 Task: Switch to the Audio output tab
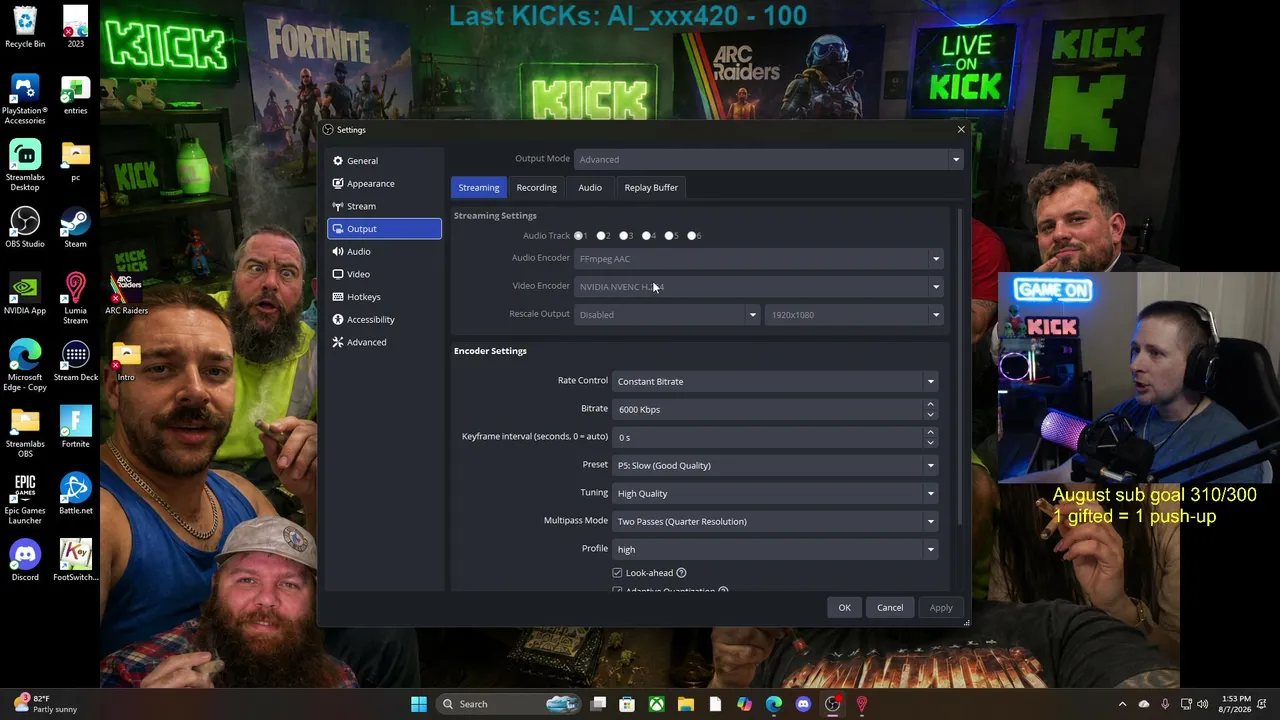point(590,188)
